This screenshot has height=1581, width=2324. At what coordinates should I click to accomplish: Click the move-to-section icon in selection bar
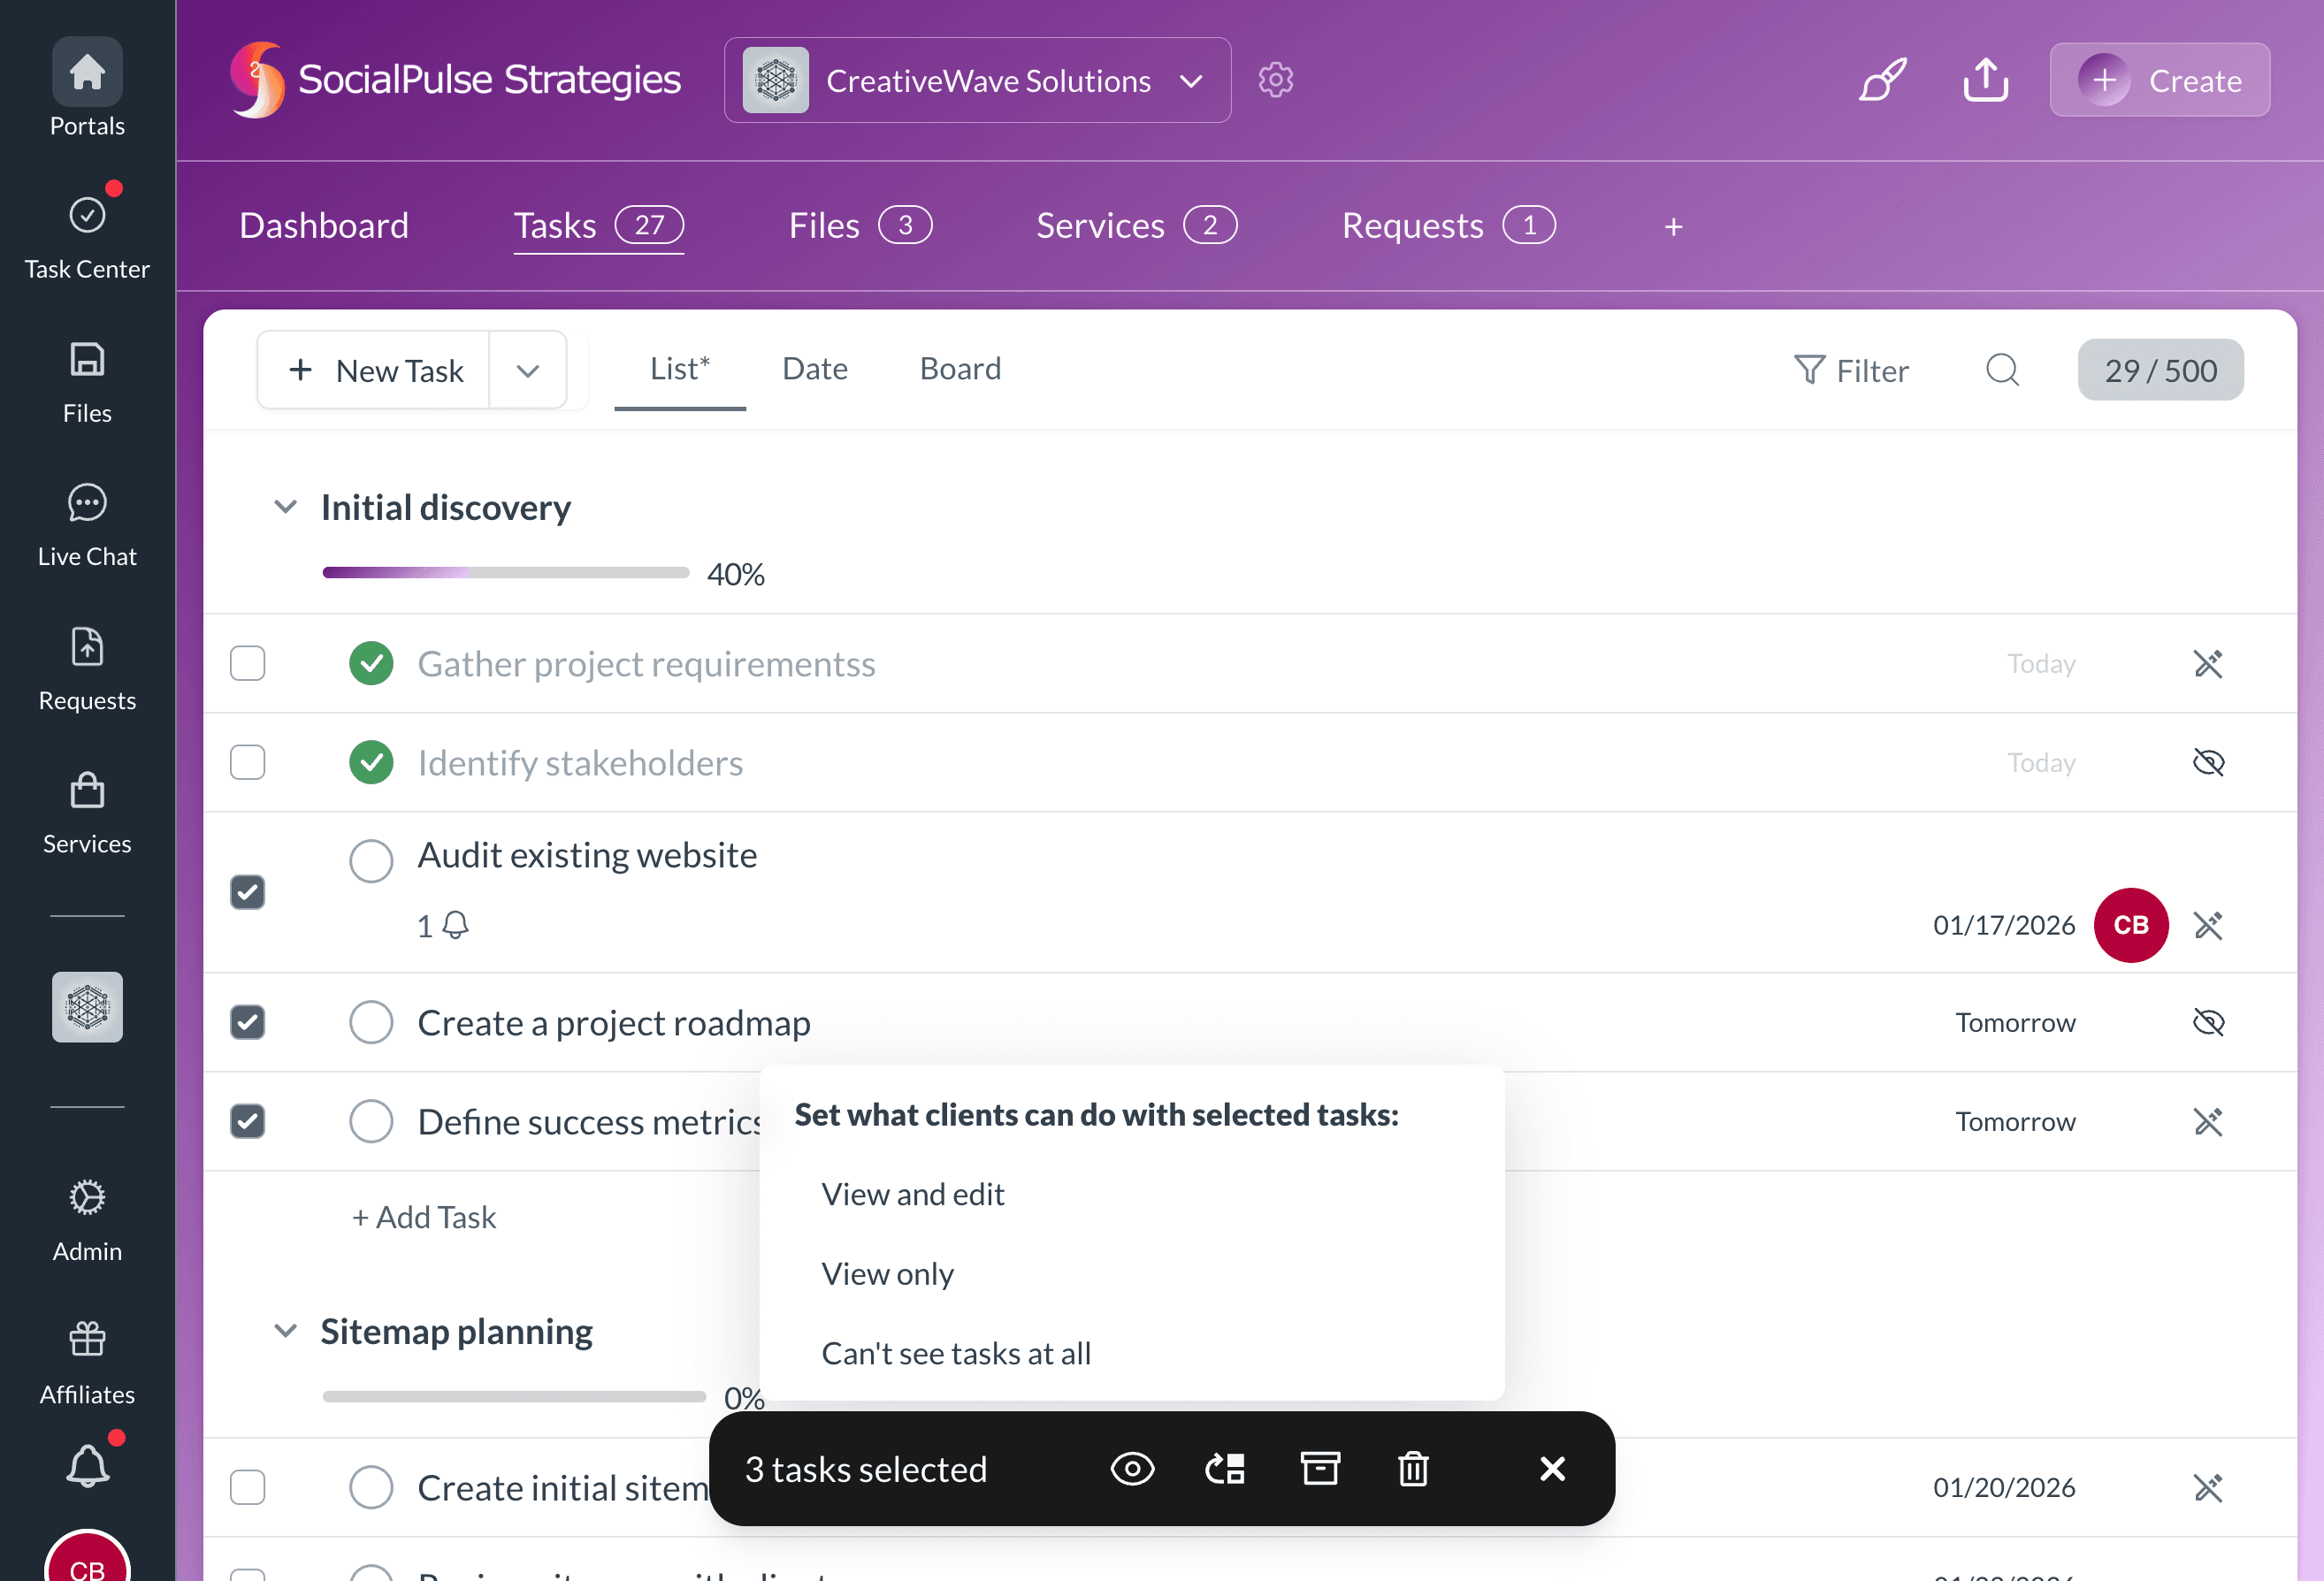point(1225,1468)
